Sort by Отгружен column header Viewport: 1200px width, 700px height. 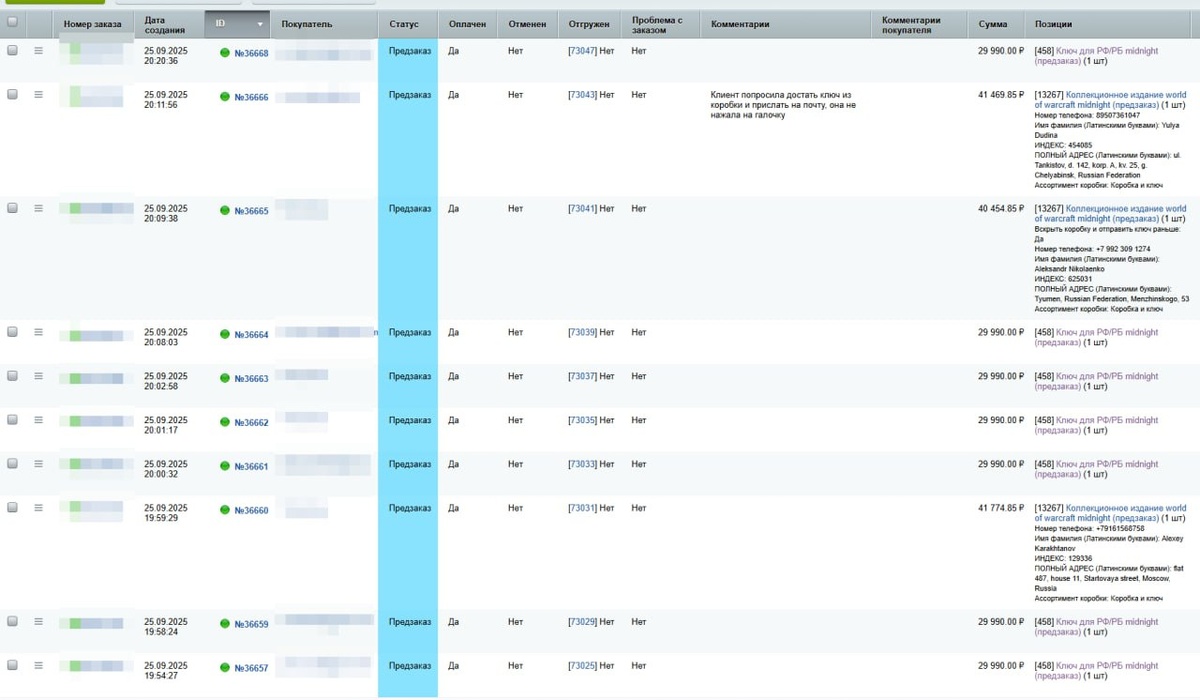pyautogui.click(x=588, y=24)
